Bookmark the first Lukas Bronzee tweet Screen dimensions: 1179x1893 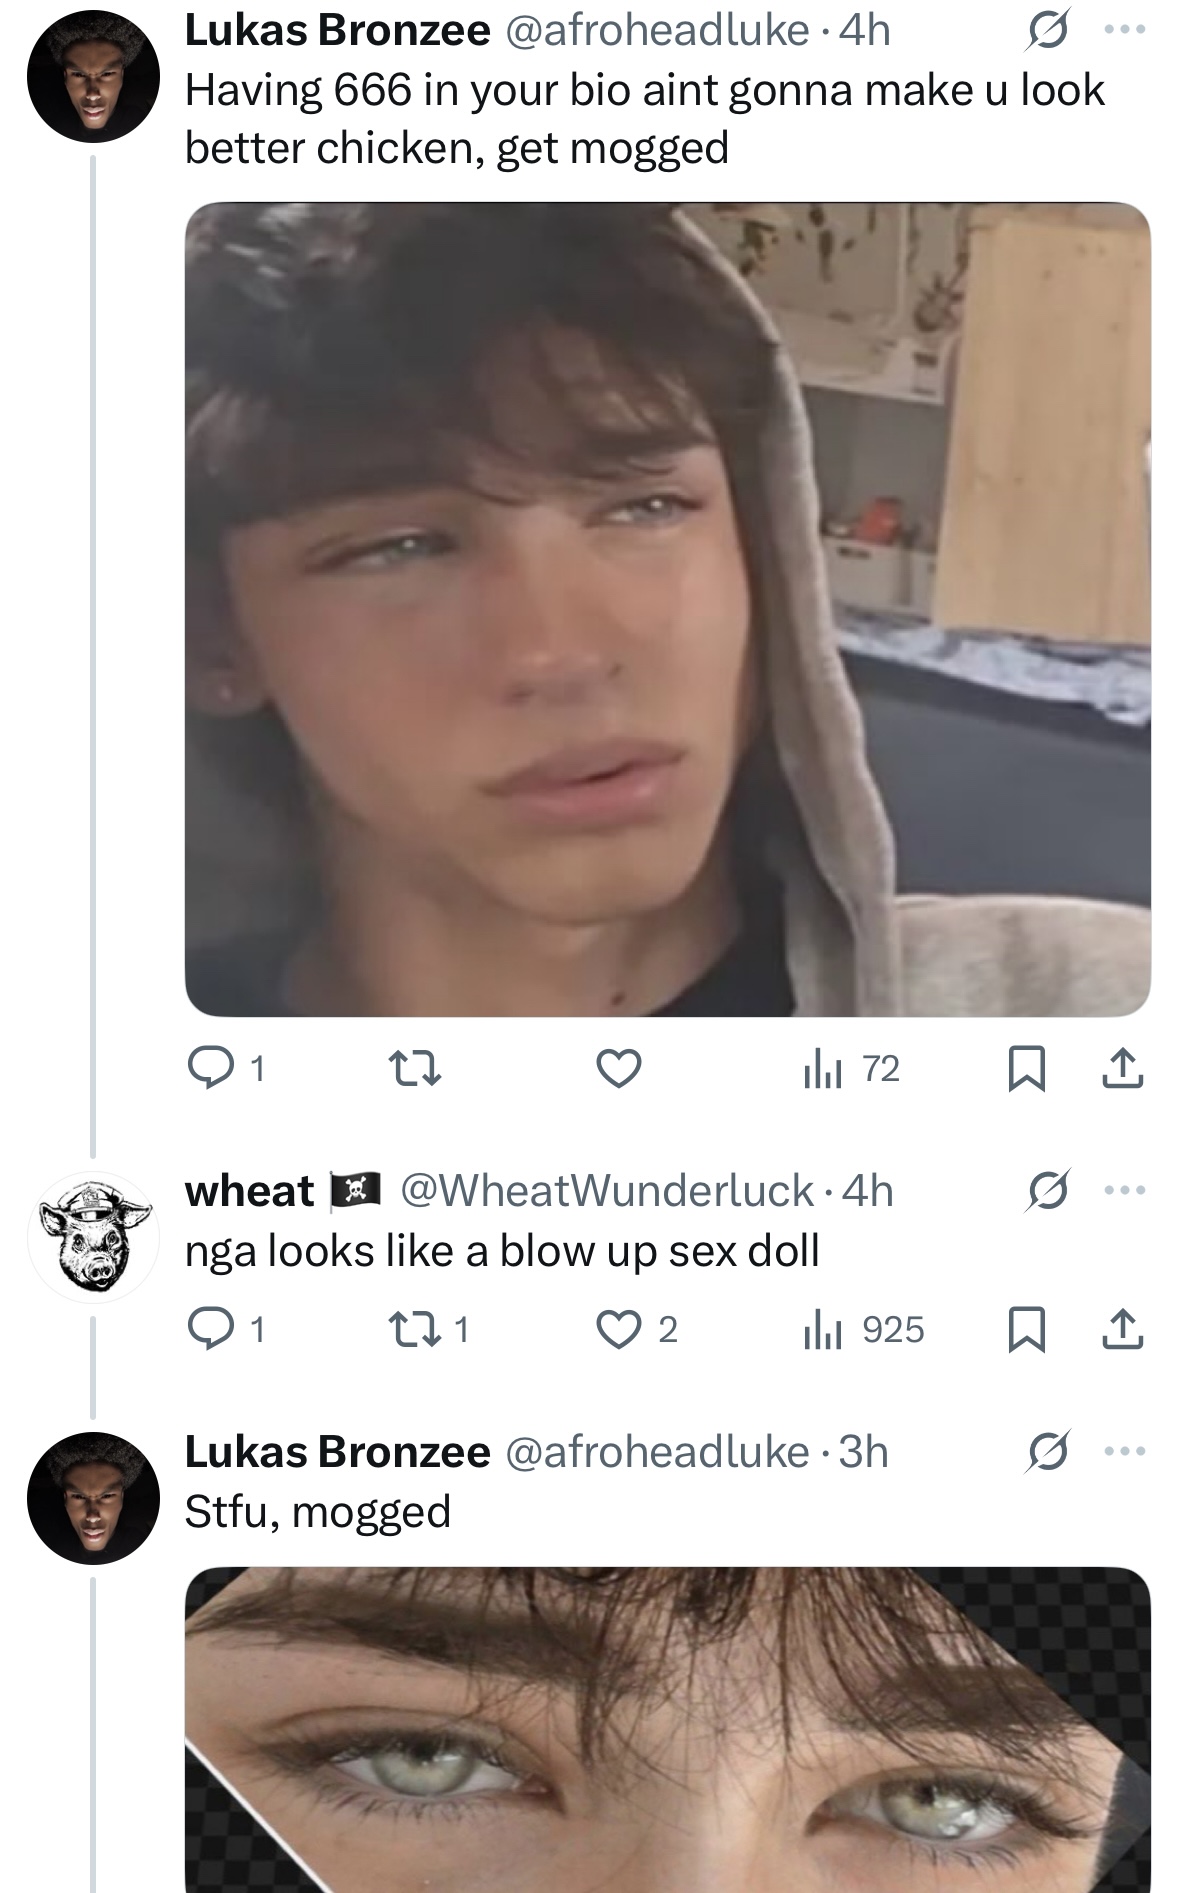(x=1025, y=1069)
